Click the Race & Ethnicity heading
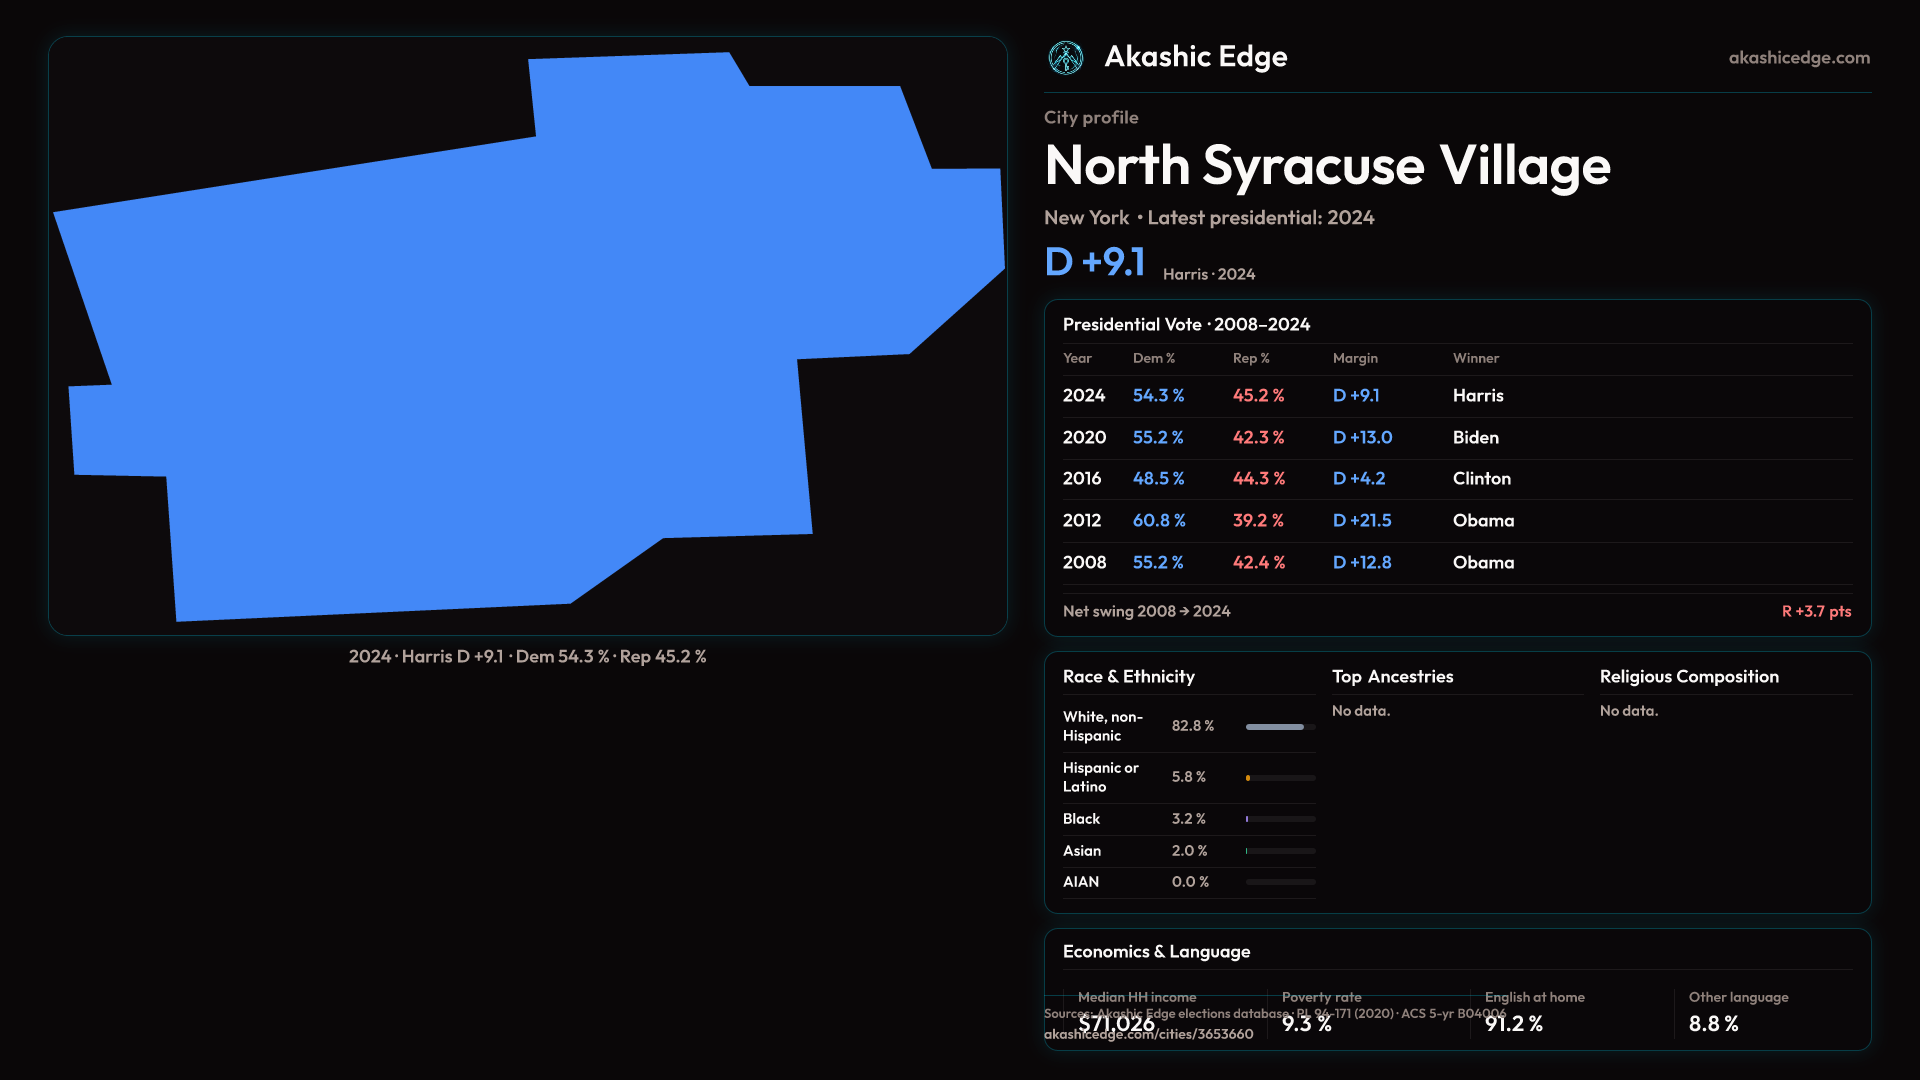The width and height of the screenshot is (1920, 1080). point(1128,677)
